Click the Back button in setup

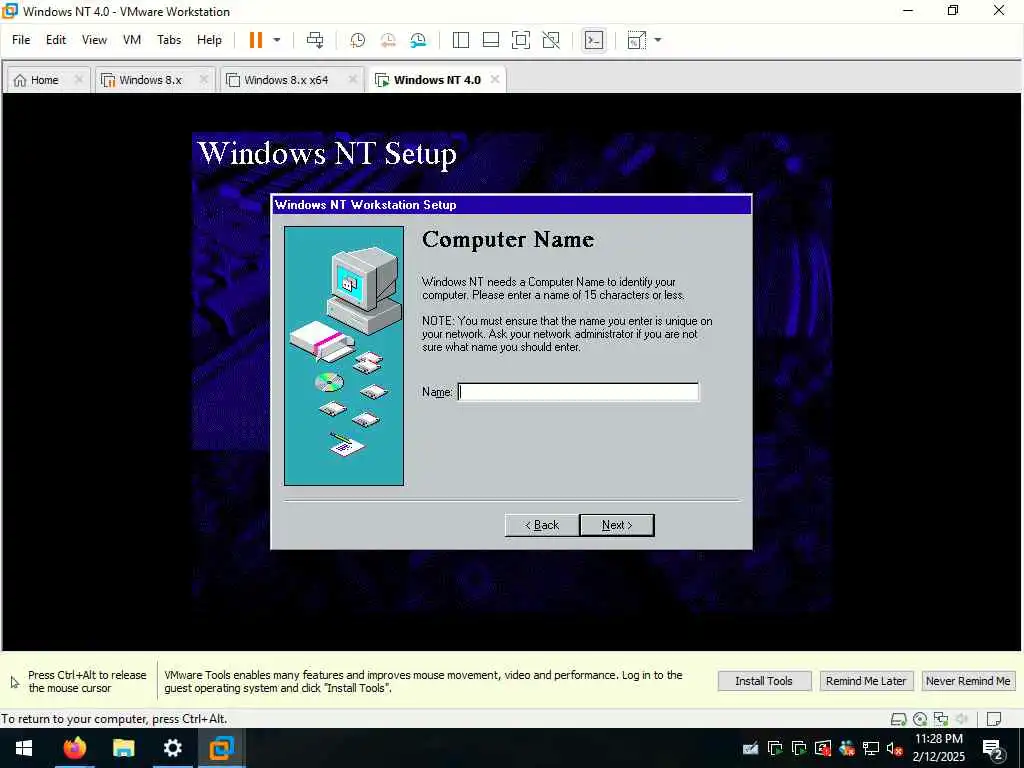(x=541, y=525)
